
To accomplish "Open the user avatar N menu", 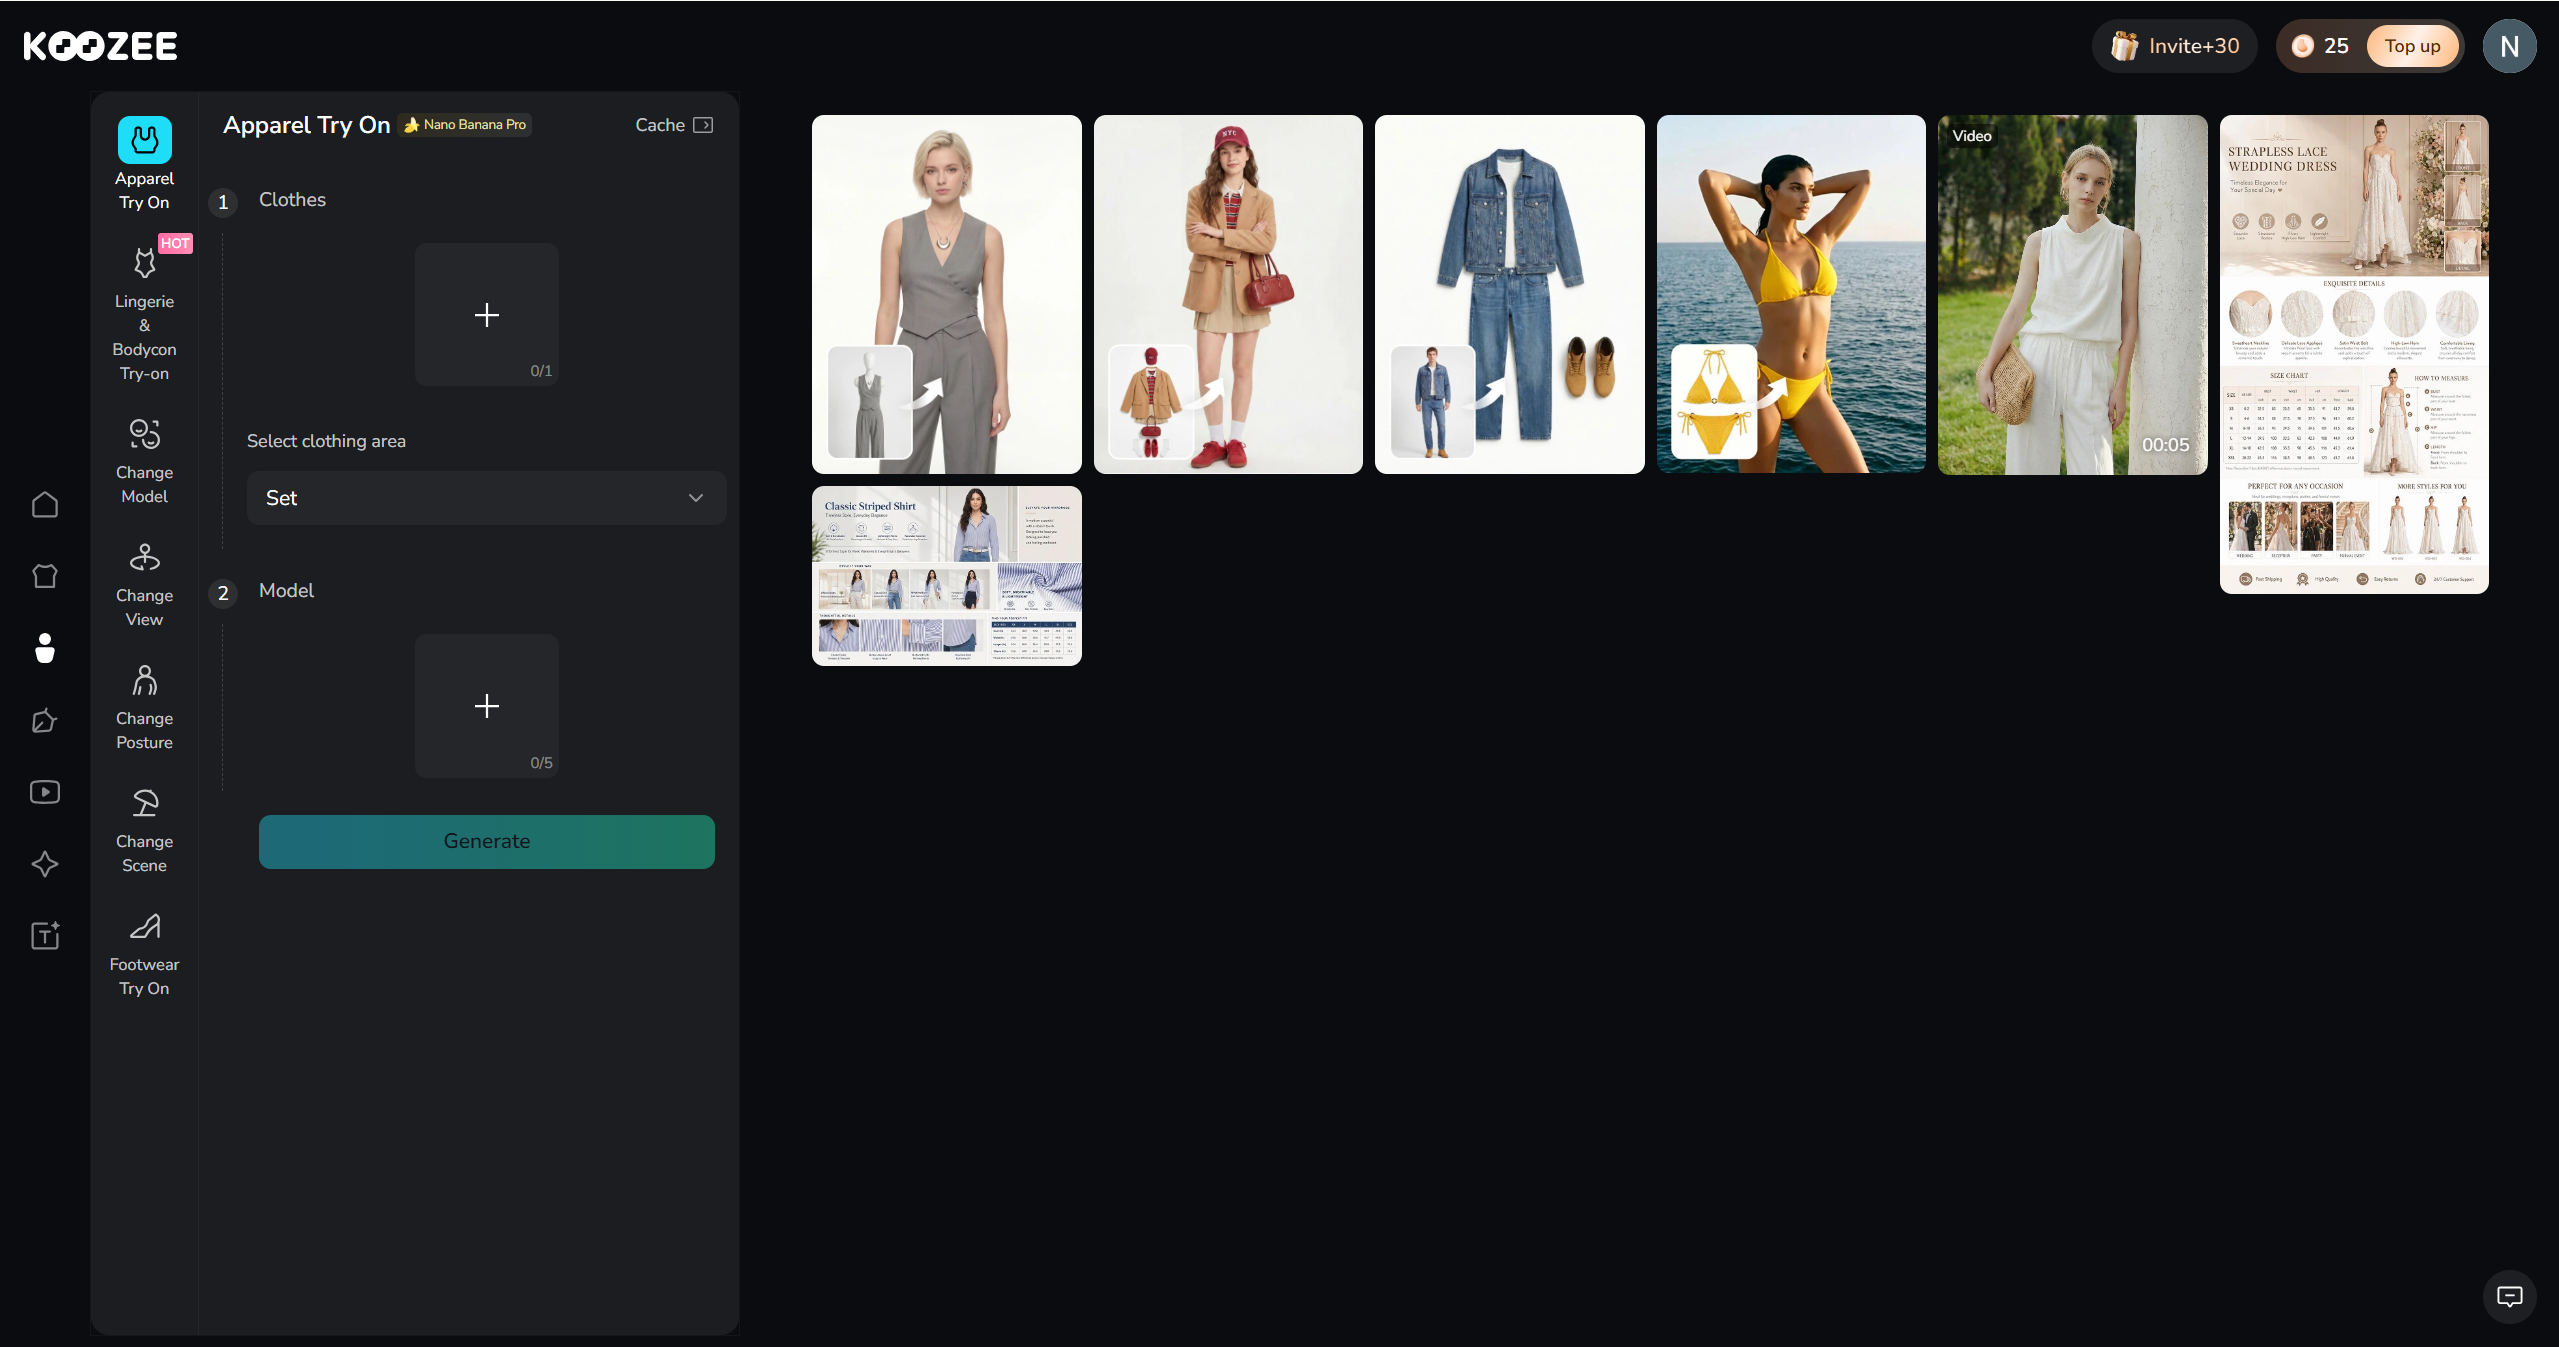I will (x=2509, y=46).
